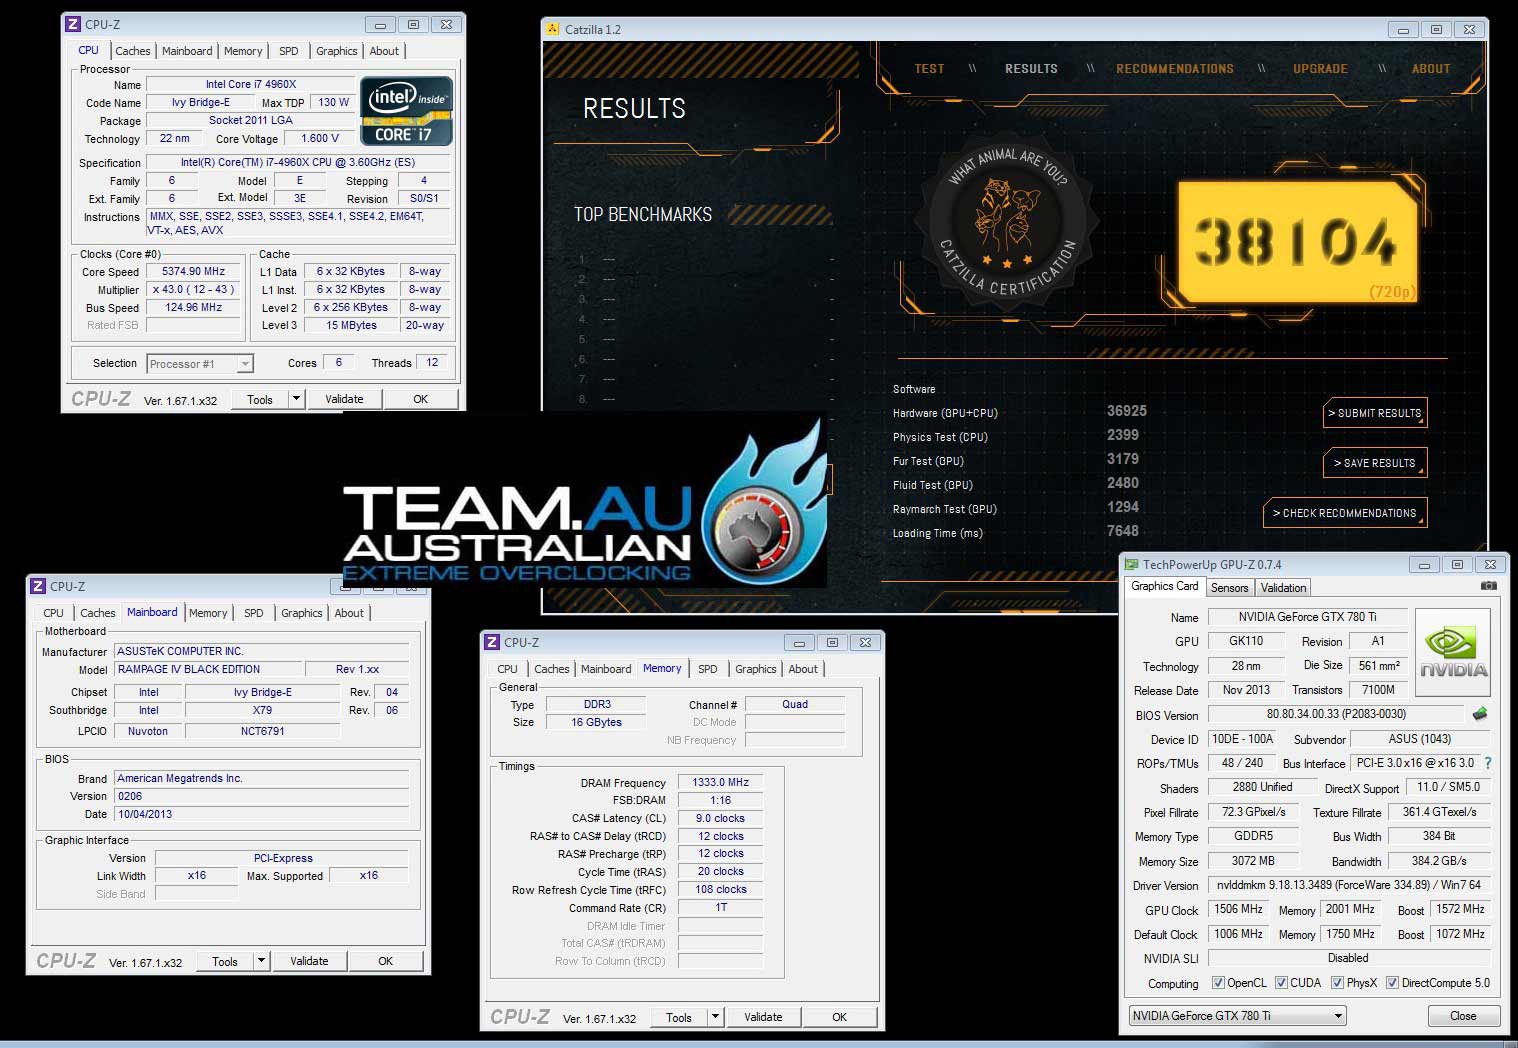Open the Processor #1 selection dropdown
The image size is (1518, 1048).
245,364
